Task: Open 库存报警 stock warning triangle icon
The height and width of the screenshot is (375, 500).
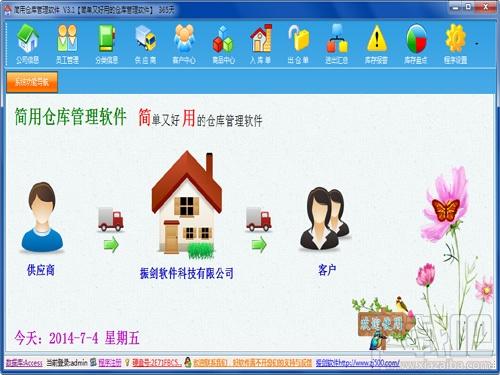Action: click(376, 44)
